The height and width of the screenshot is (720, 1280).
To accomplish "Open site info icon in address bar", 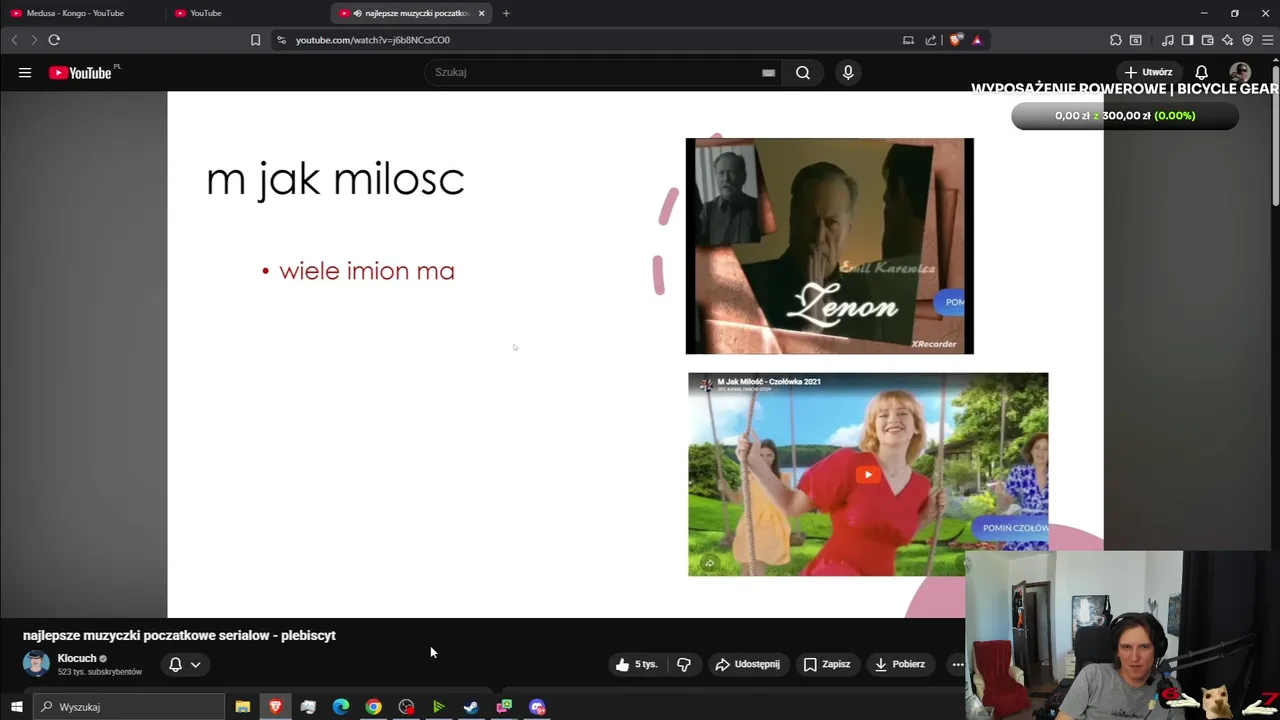I will pyautogui.click(x=281, y=40).
